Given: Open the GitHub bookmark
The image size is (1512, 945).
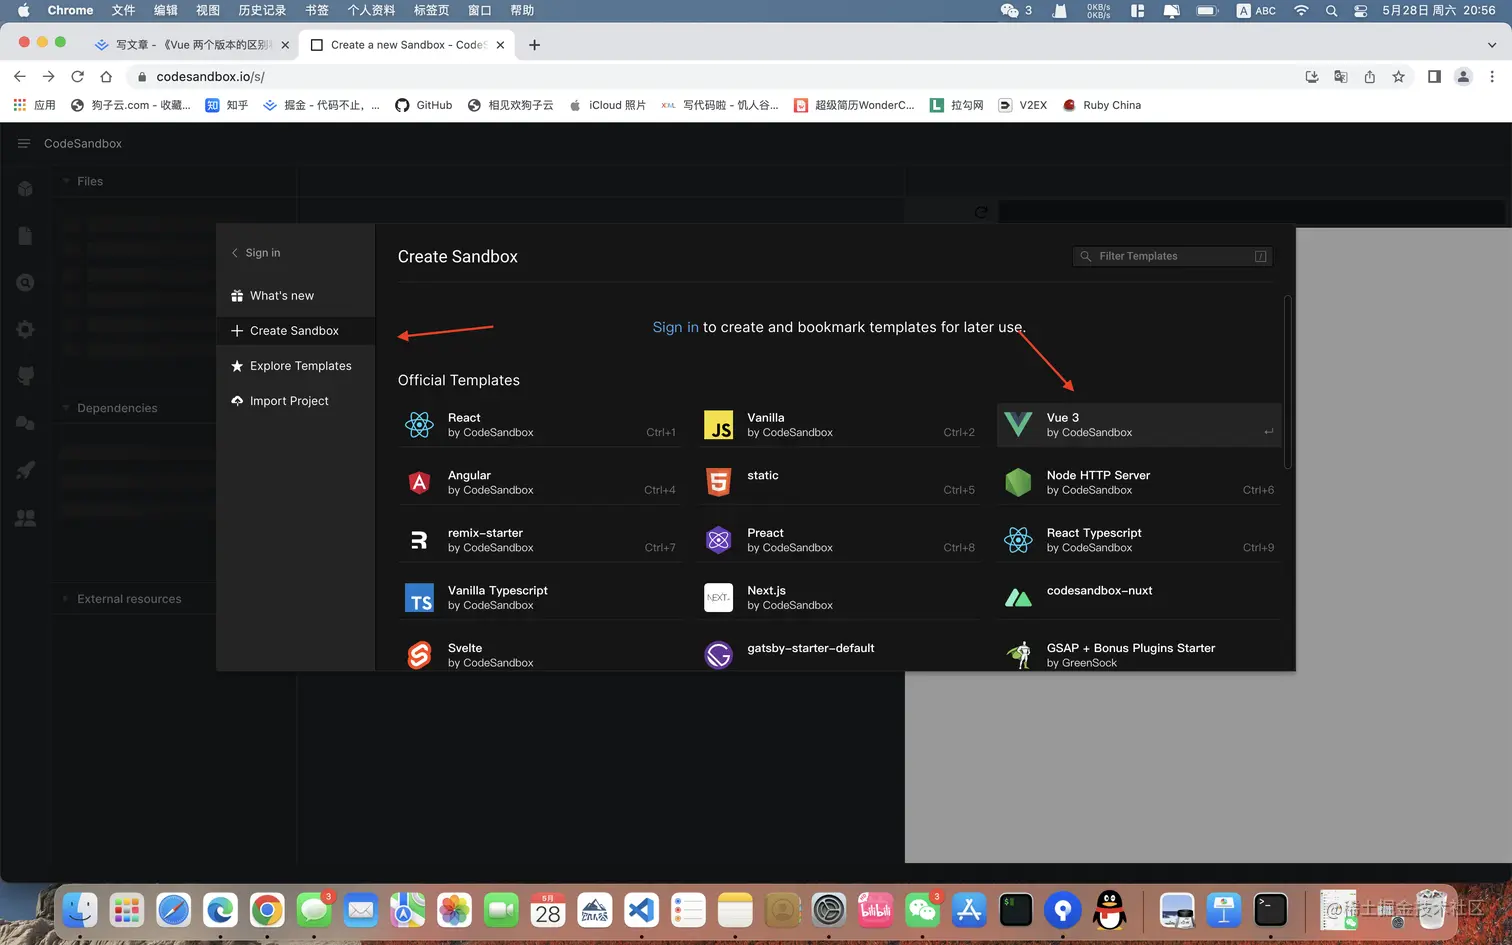Looking at the screenshot, I should (x=424, y=105).
